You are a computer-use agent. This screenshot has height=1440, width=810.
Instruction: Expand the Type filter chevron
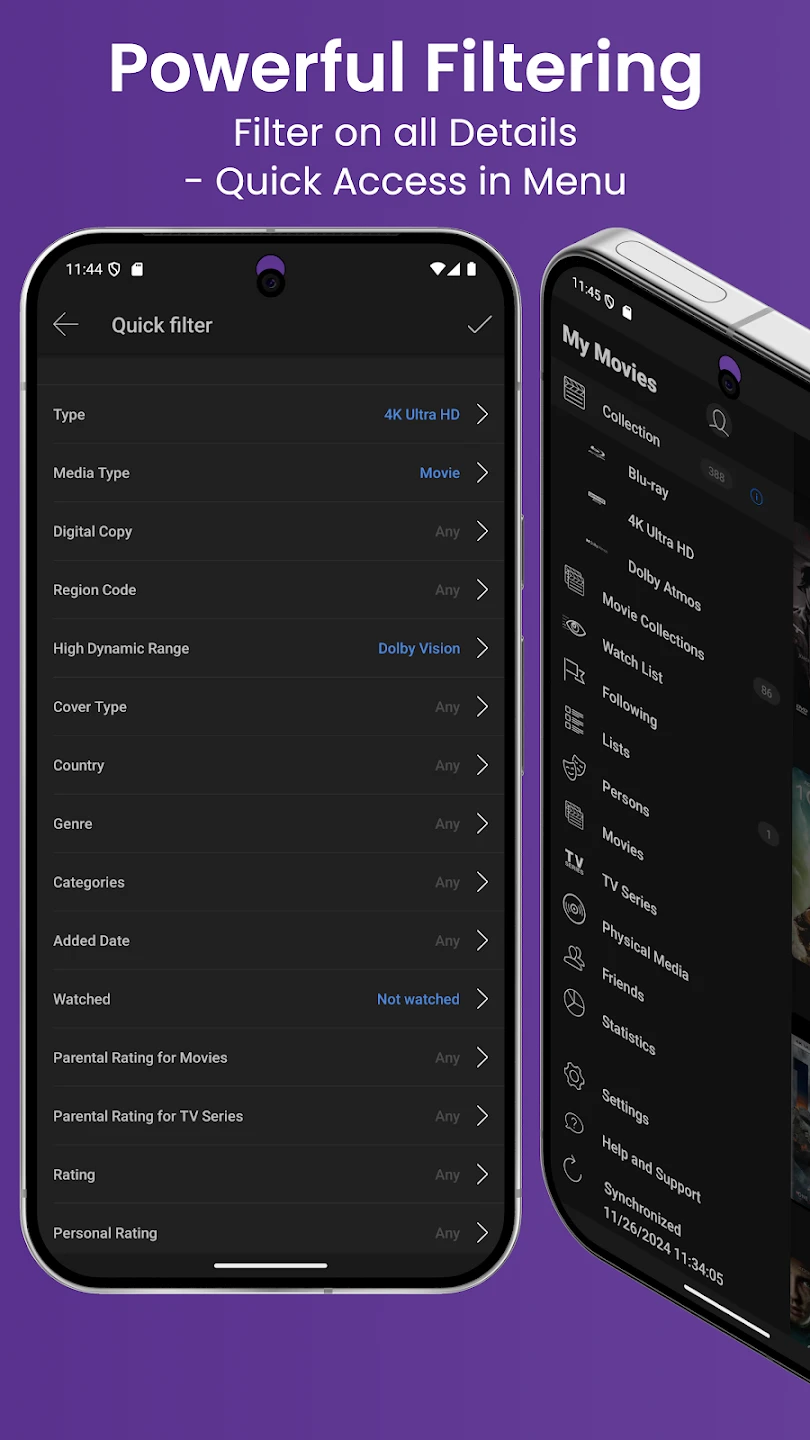point(482,414)
